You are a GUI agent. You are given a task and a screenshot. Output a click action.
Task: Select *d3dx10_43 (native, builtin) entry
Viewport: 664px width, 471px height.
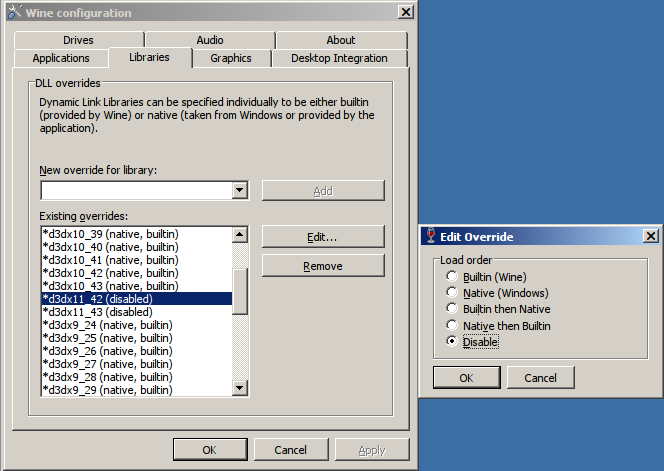[137, 286]
